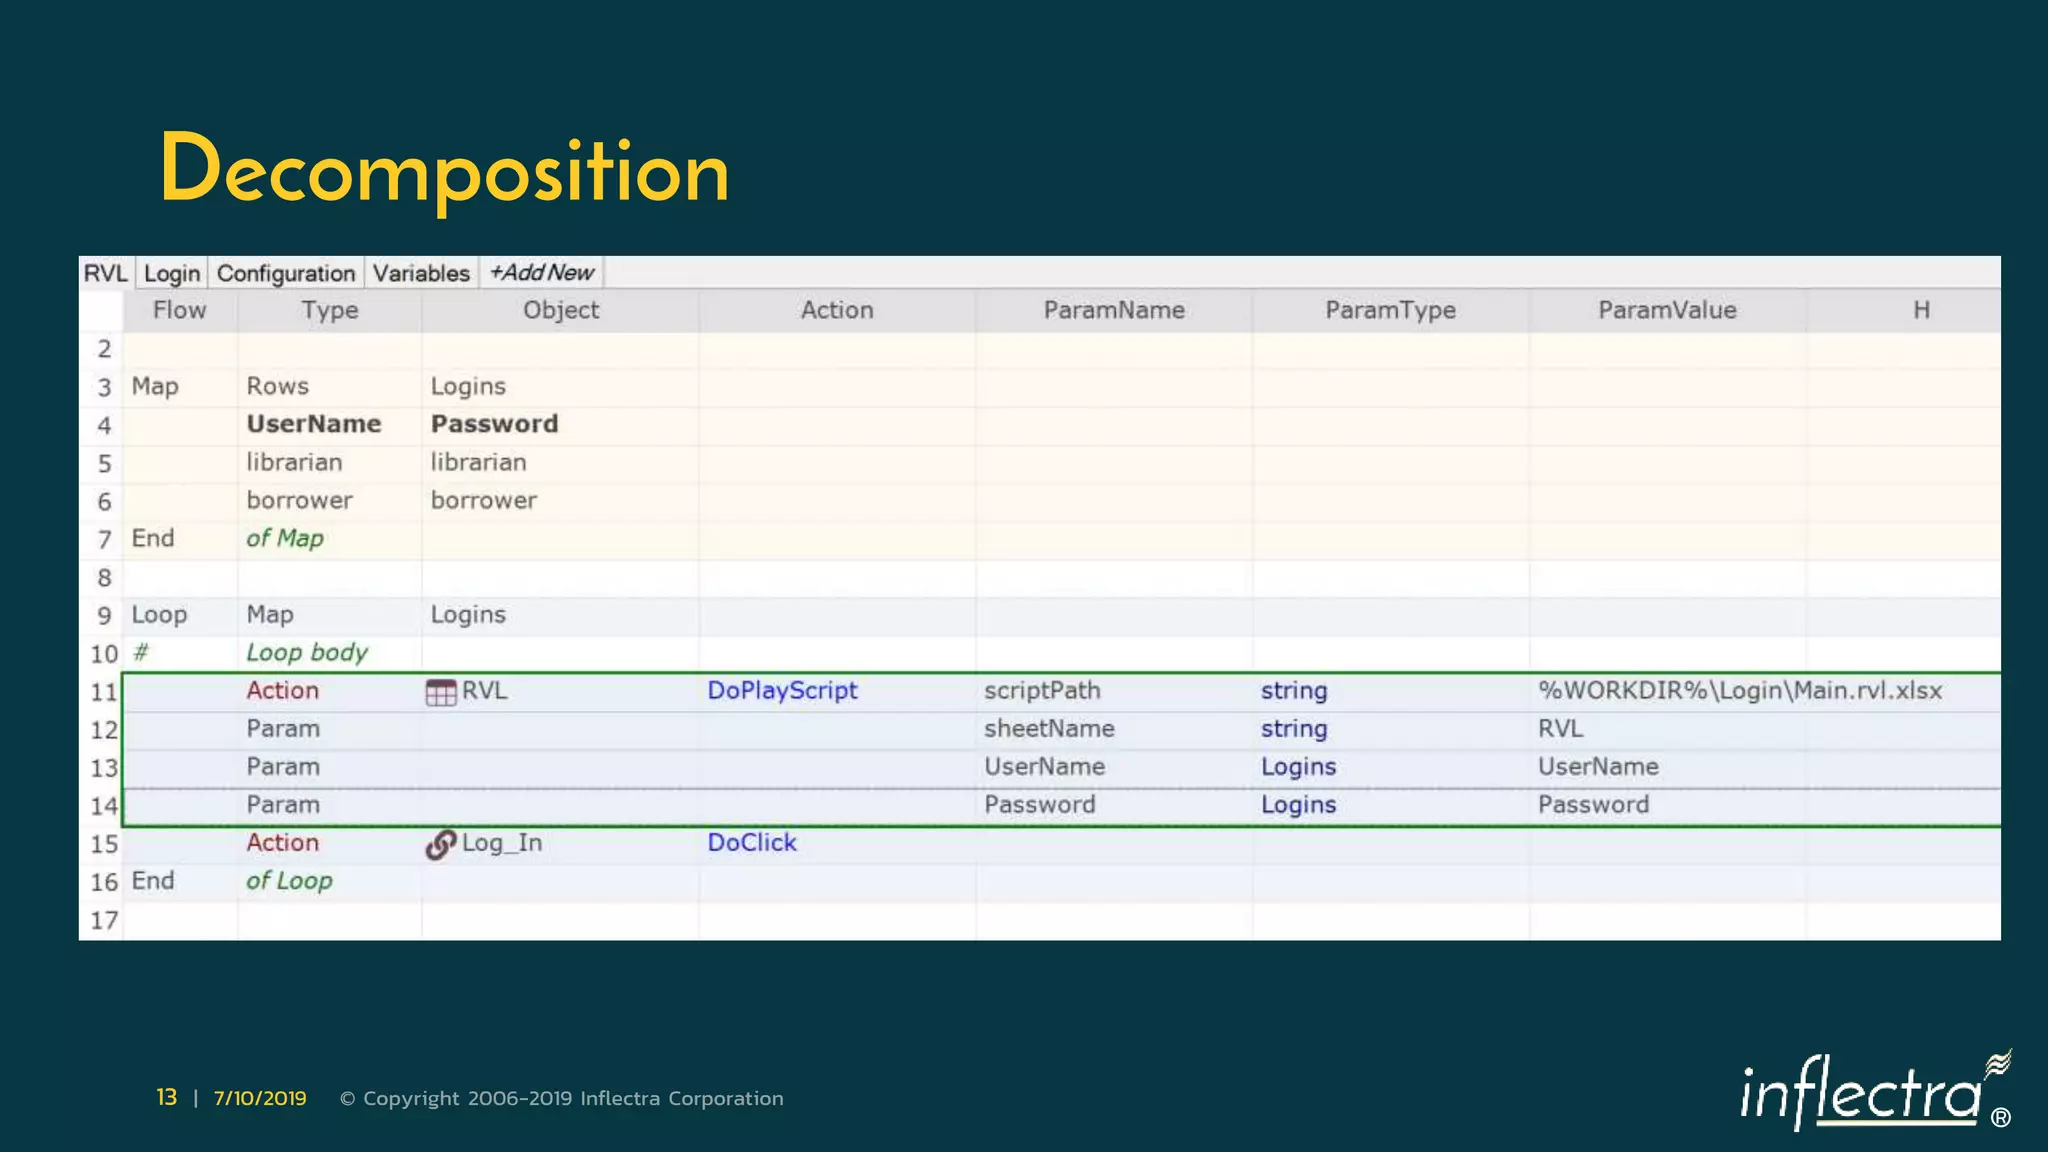2048x1152 pixels.
Task: Click the DoPlayScript action cell
Action: tap(782, 691)
